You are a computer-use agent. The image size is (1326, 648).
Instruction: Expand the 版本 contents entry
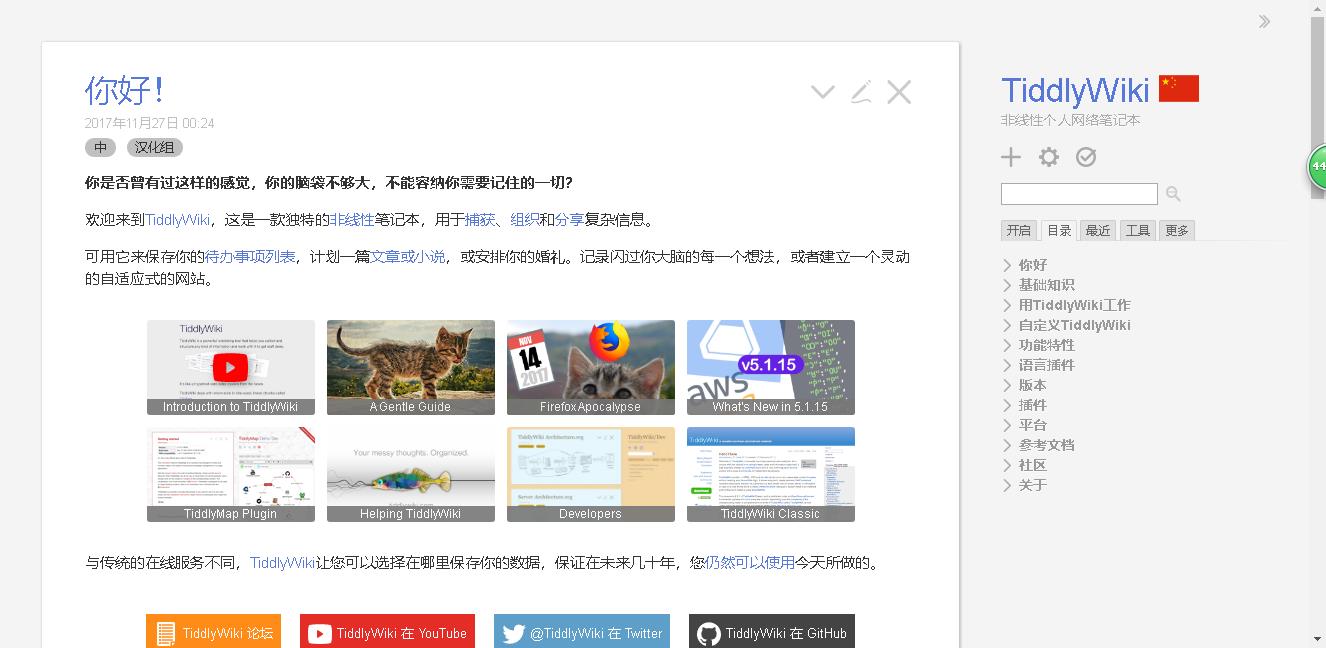1008,385
